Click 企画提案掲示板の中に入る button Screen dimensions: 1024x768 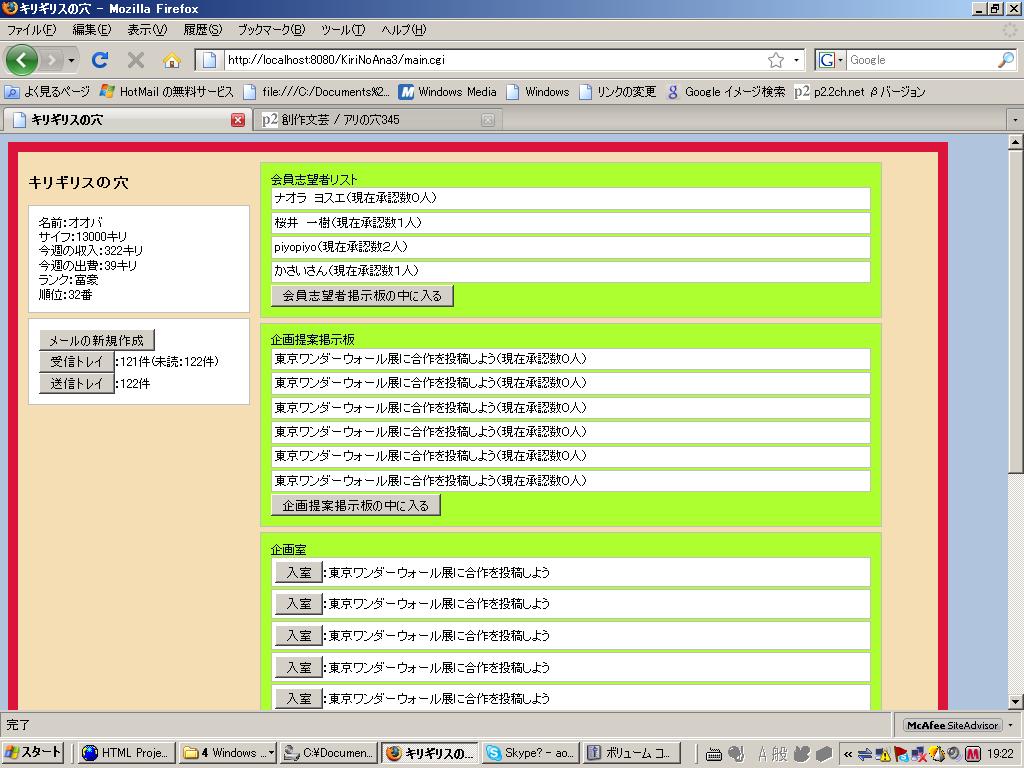coord(355,505)
